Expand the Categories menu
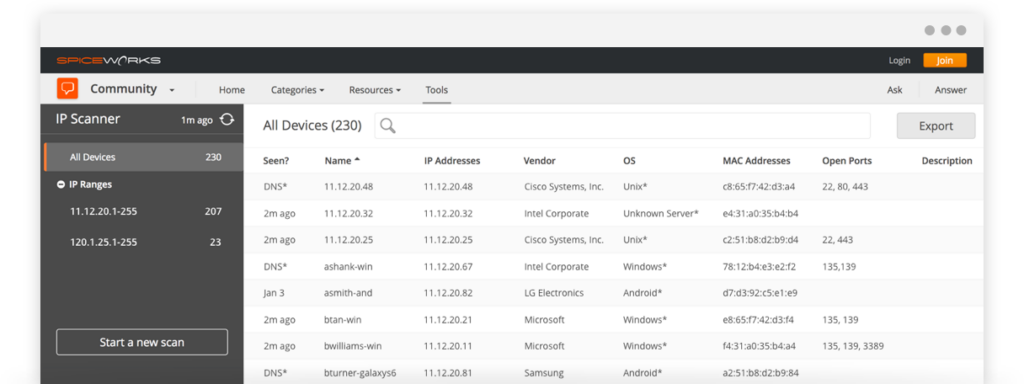 pyautogui.click(x=298, y=90)
